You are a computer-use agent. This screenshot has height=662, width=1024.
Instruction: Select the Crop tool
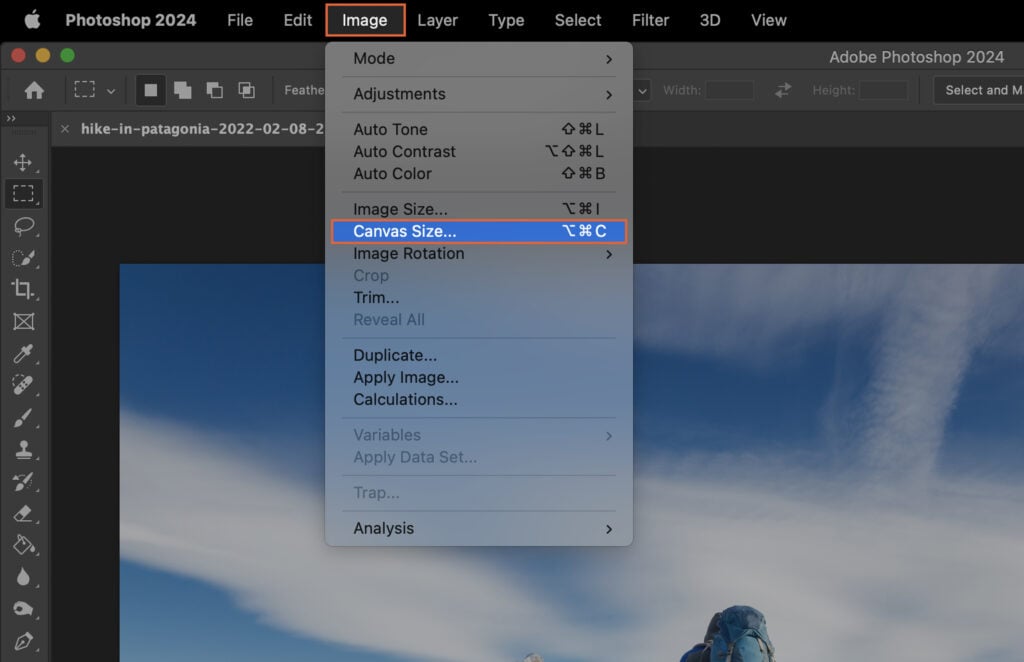pos(24,290)
